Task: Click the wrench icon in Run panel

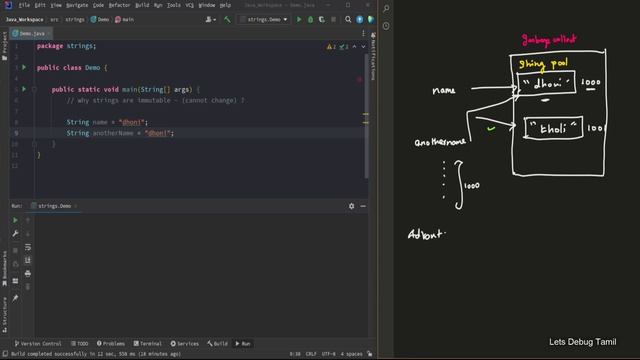Action: pos(15,233)
